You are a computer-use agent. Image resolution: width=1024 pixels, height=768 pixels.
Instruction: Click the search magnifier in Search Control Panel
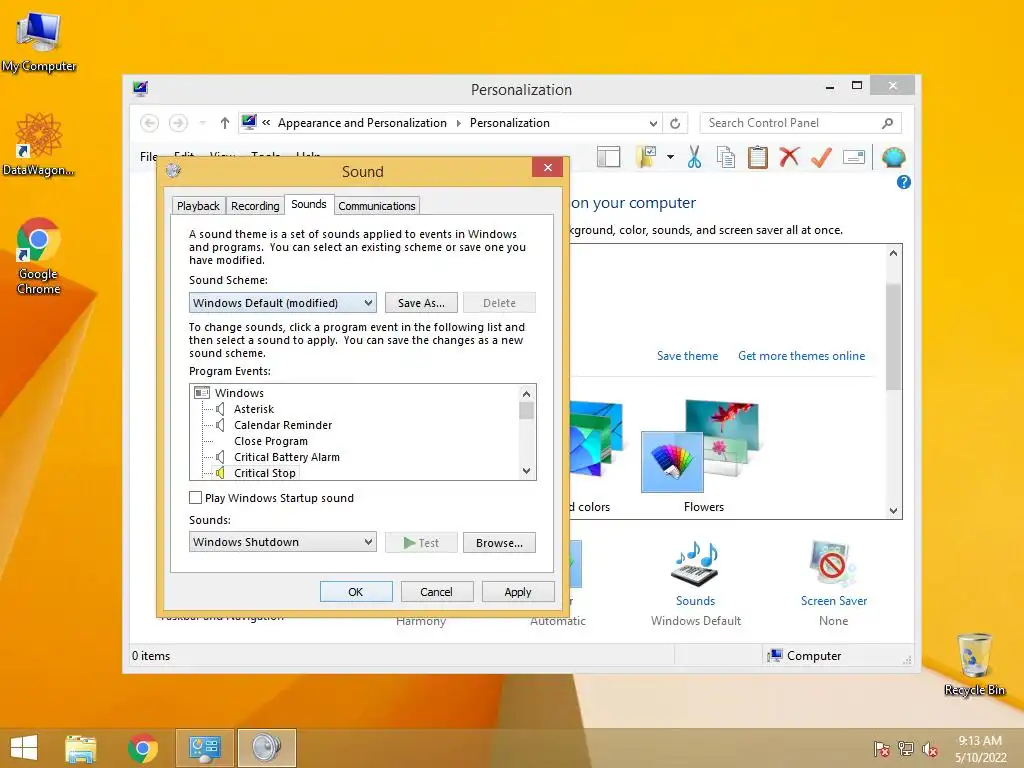click(x=887, y=123)
